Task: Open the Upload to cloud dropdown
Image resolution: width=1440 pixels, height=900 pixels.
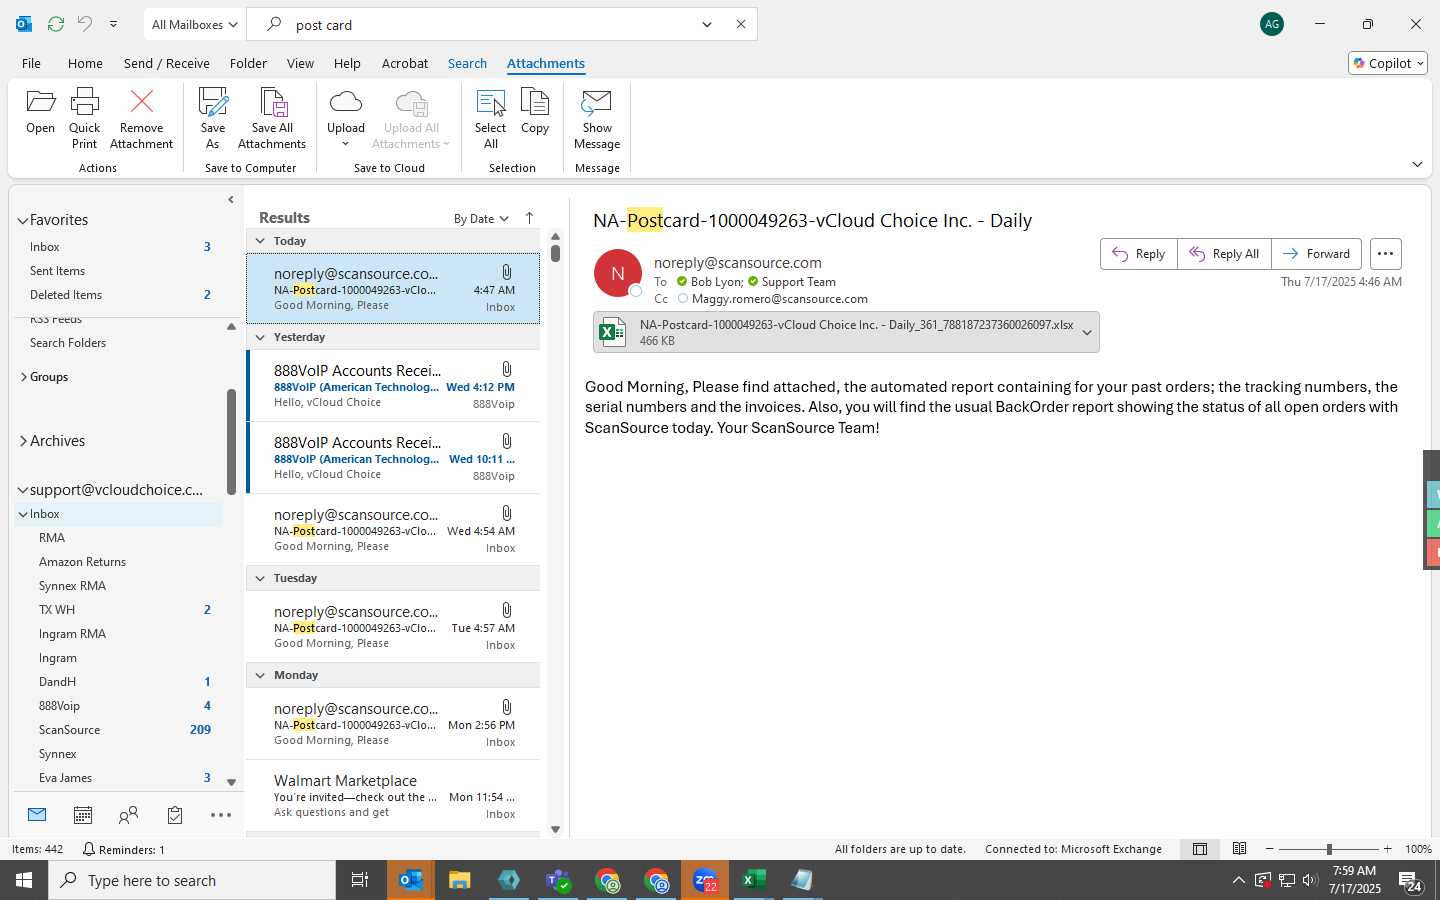Action: pyautogui.click(x=346, y=118)
